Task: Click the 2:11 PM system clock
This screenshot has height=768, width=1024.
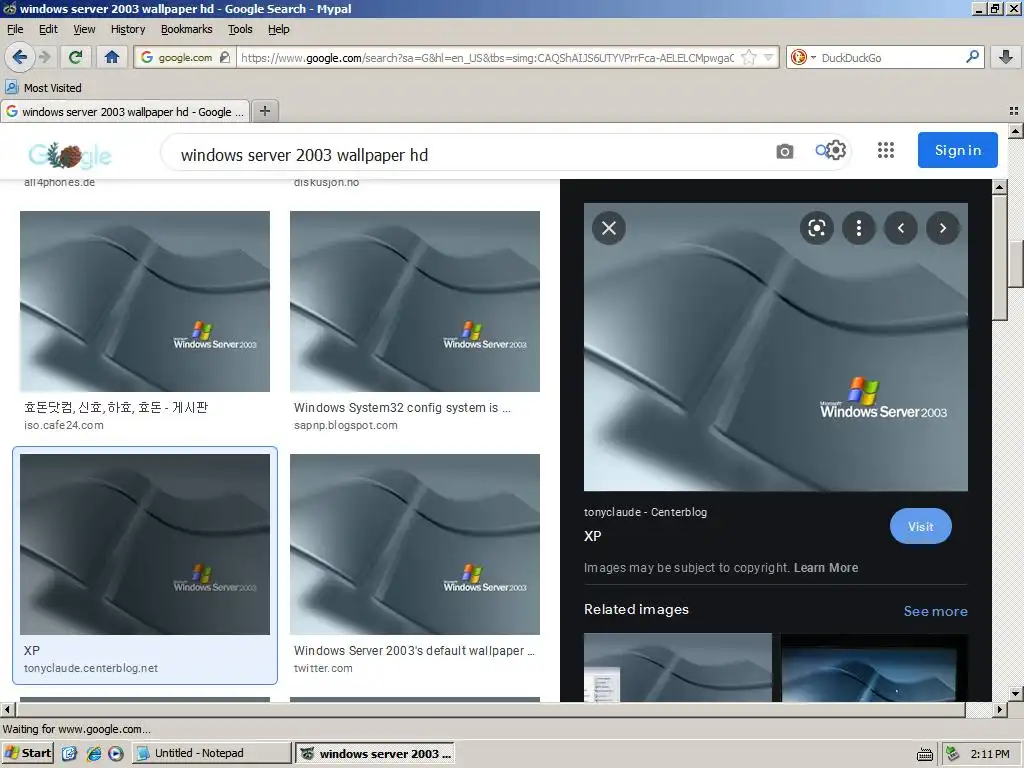Action: (990, 754)
